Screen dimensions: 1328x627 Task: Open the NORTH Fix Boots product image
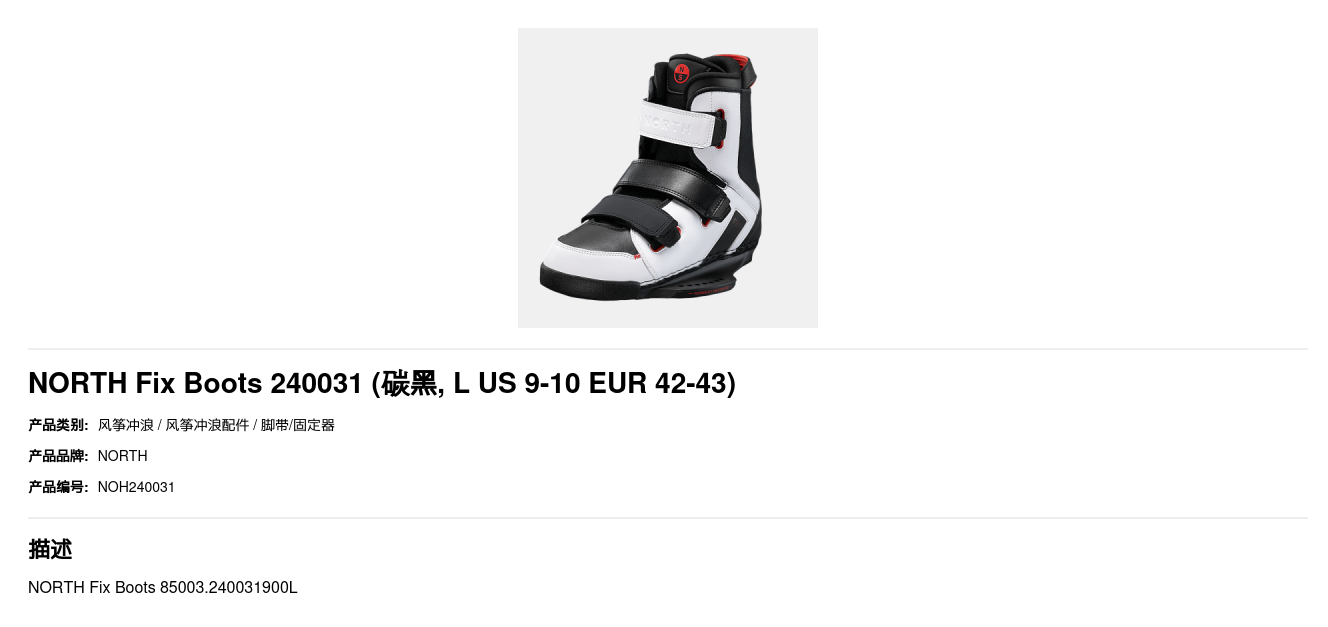click(x=667, y=178)
